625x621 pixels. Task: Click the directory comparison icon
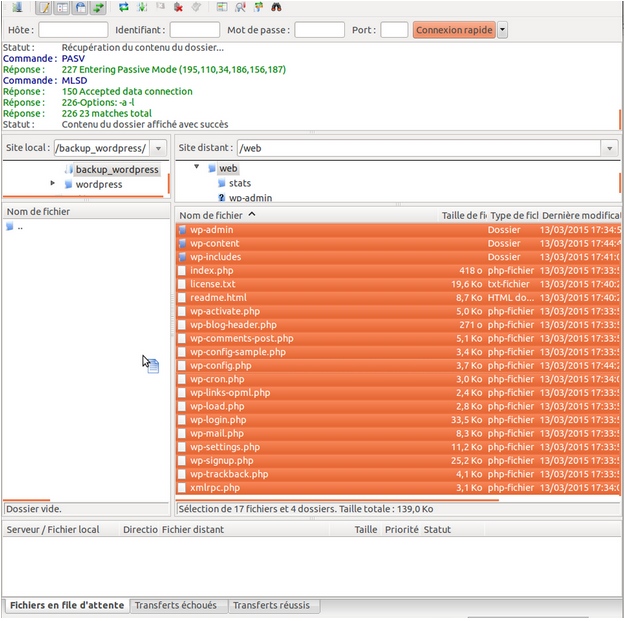coord(240,7)
